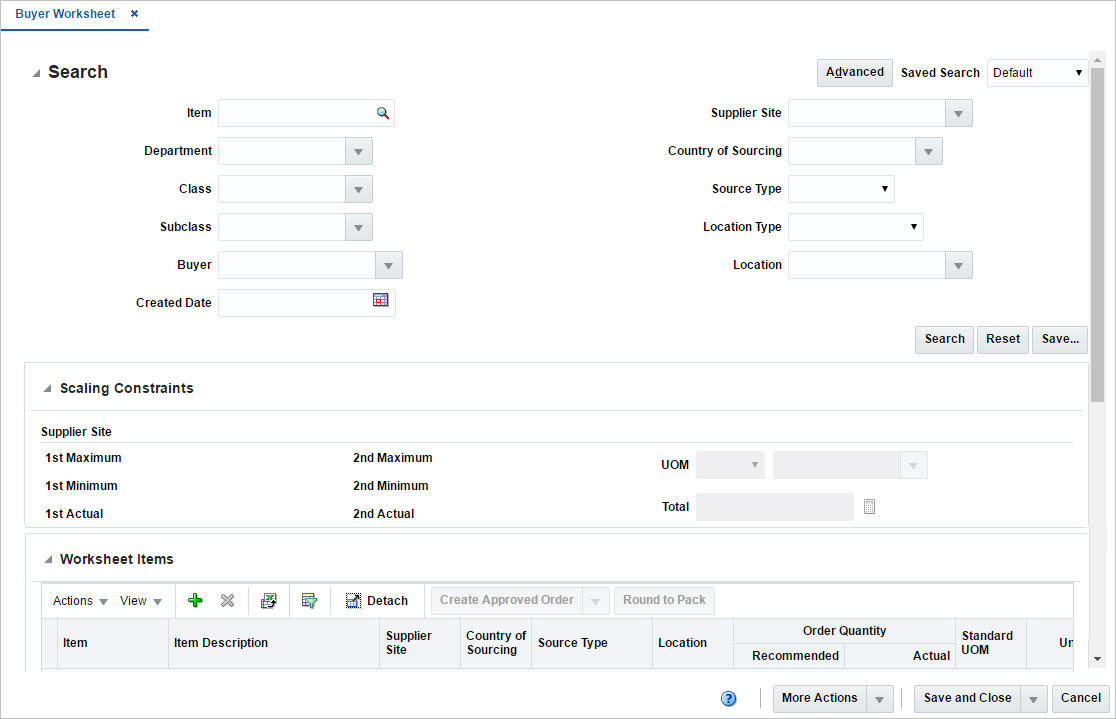Click Save and Close
Viewport: 1116px width, 719px height.
967,698
